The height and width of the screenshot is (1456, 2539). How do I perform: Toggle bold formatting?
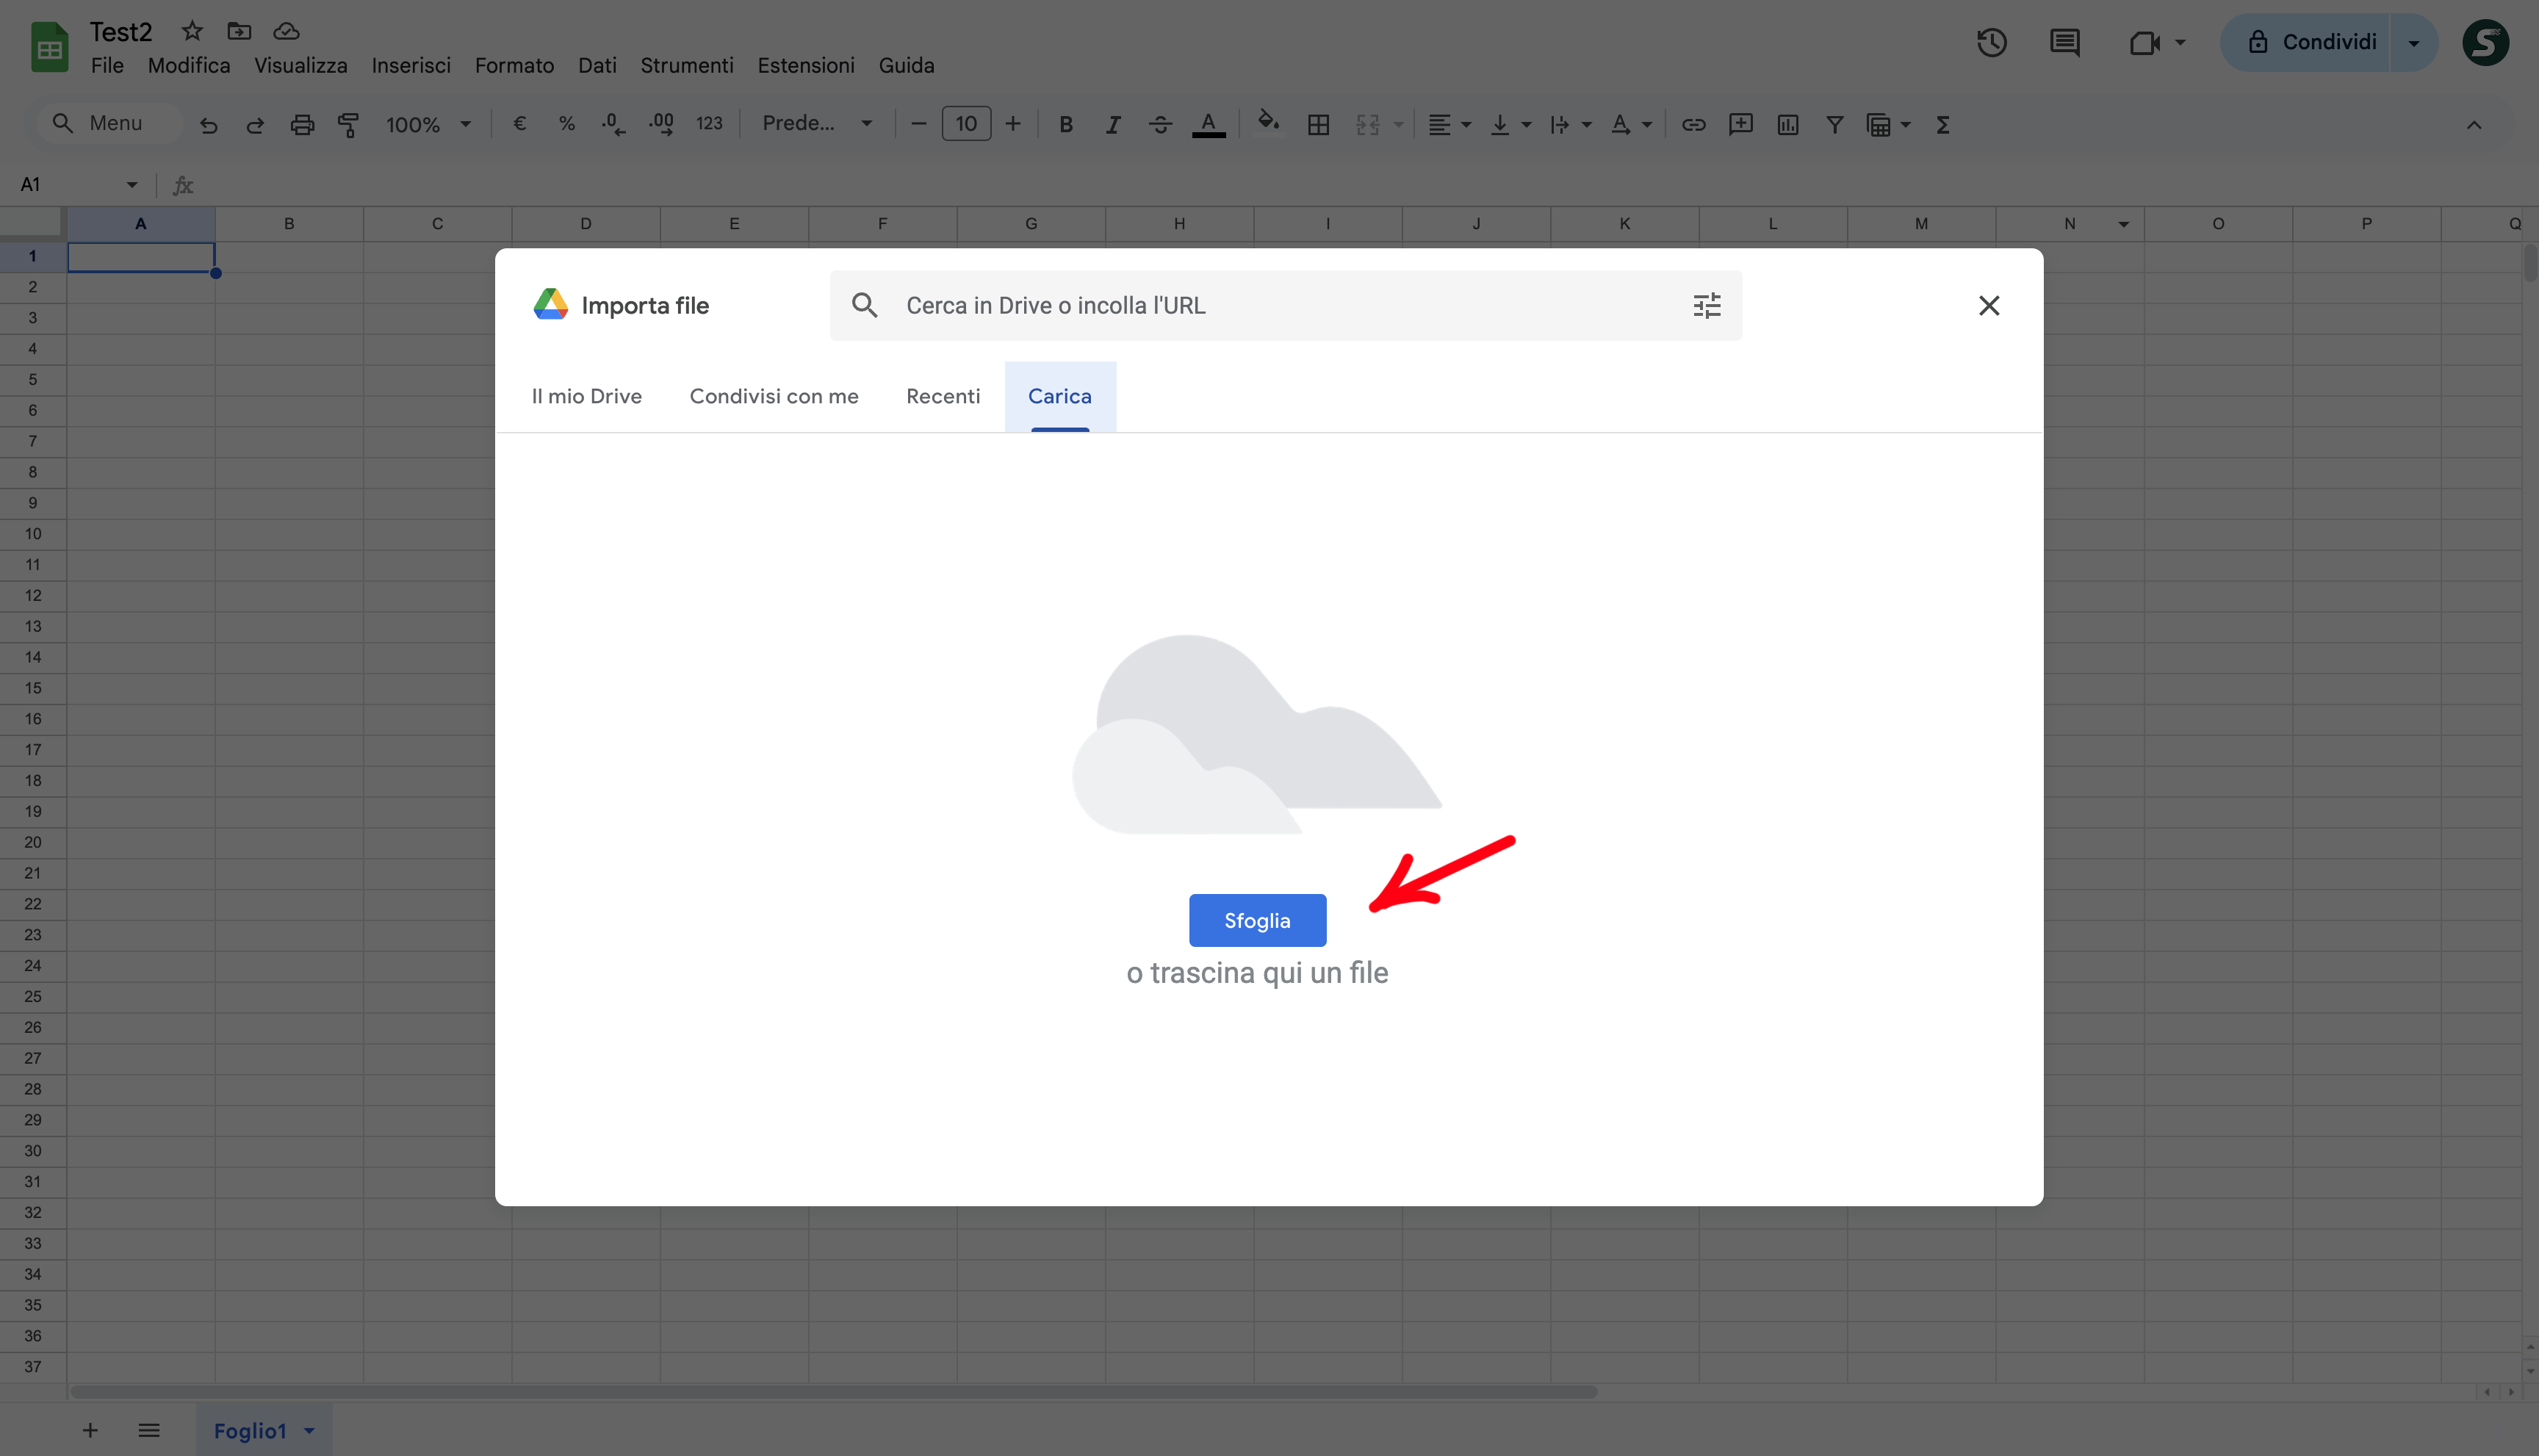(1066, 124)
